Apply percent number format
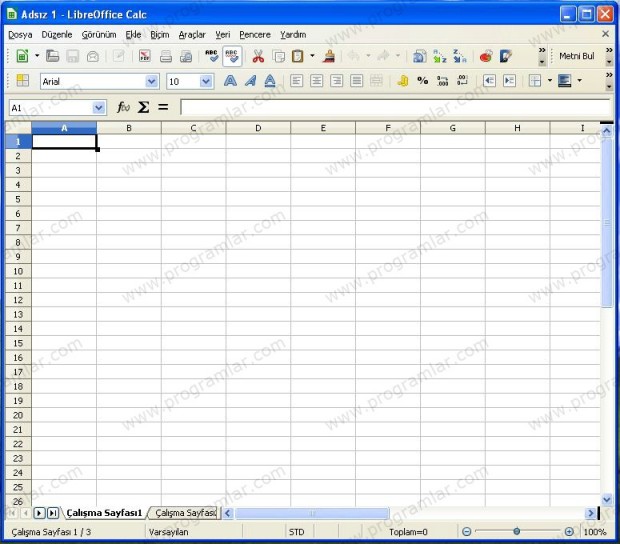 (x=423, y=81)
